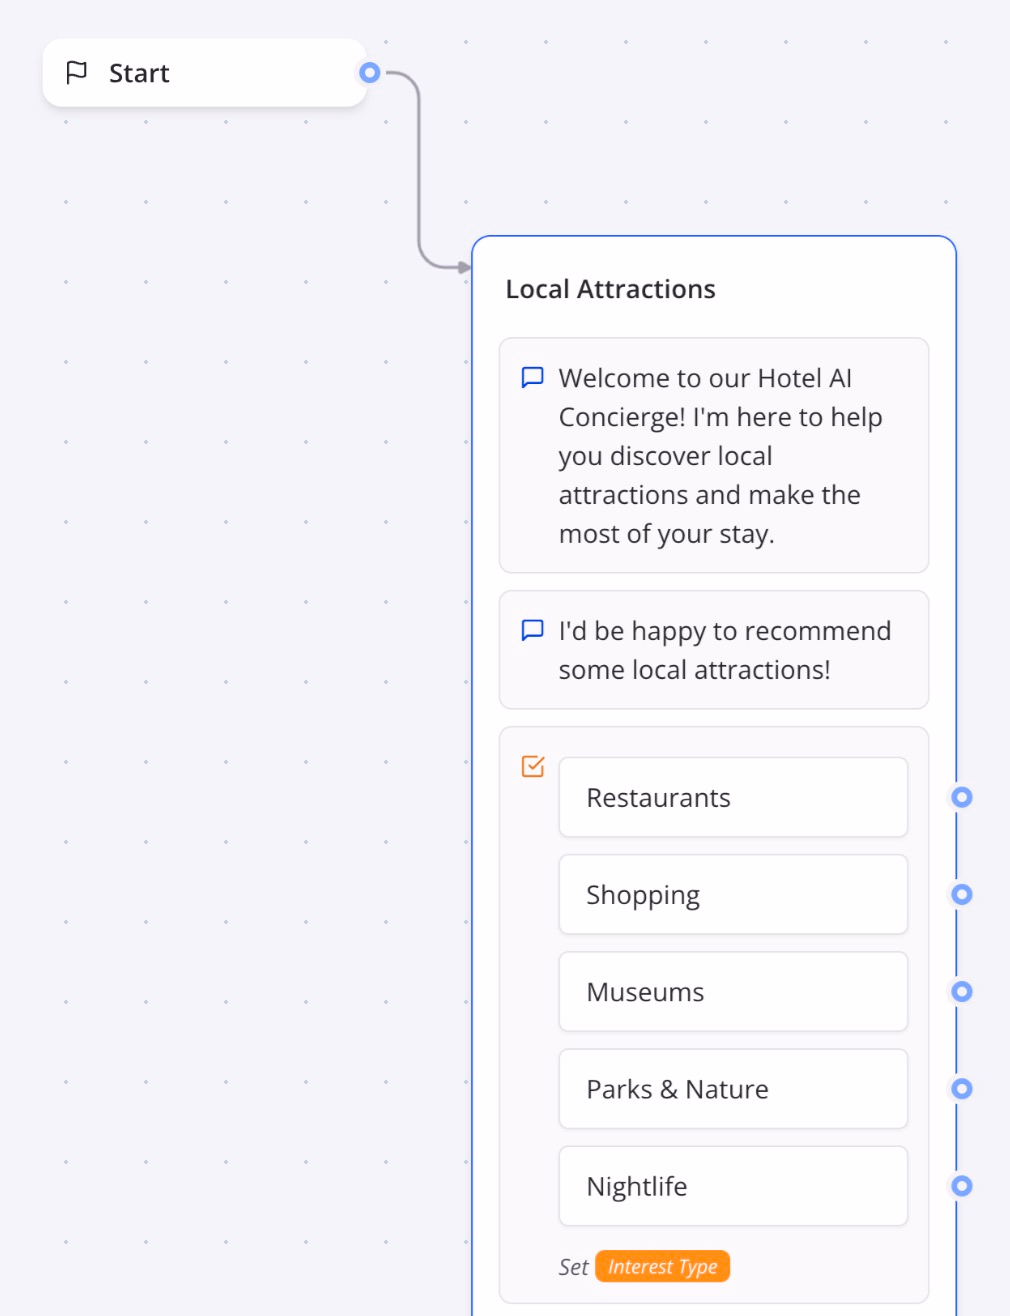Select the Start node label
The height and width of the screenshot is (1316, 1010).
tap(139, 73)
